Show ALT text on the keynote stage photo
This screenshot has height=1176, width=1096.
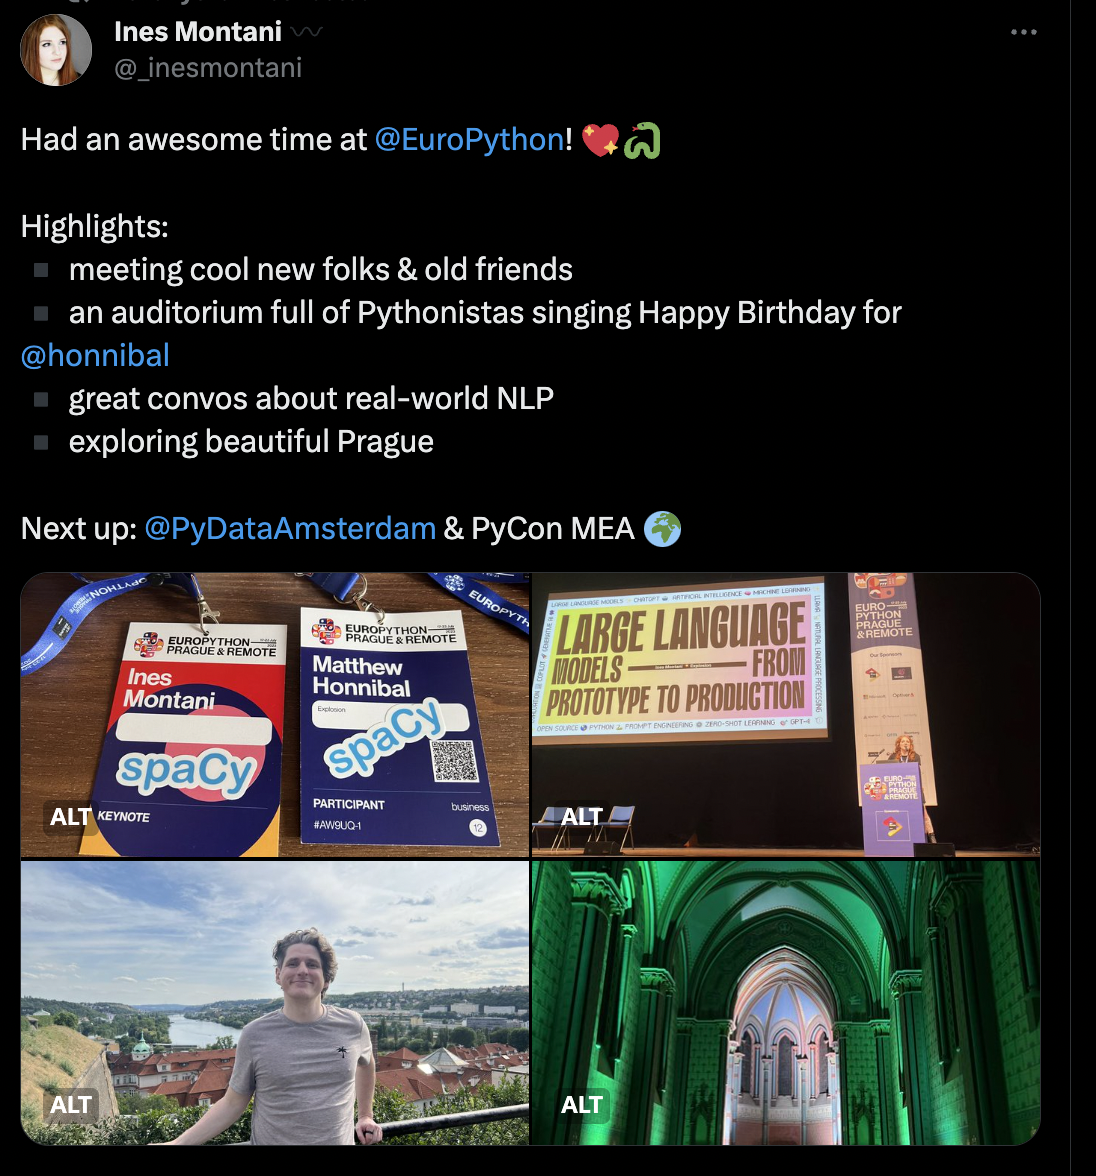click(x=581, y=816)
